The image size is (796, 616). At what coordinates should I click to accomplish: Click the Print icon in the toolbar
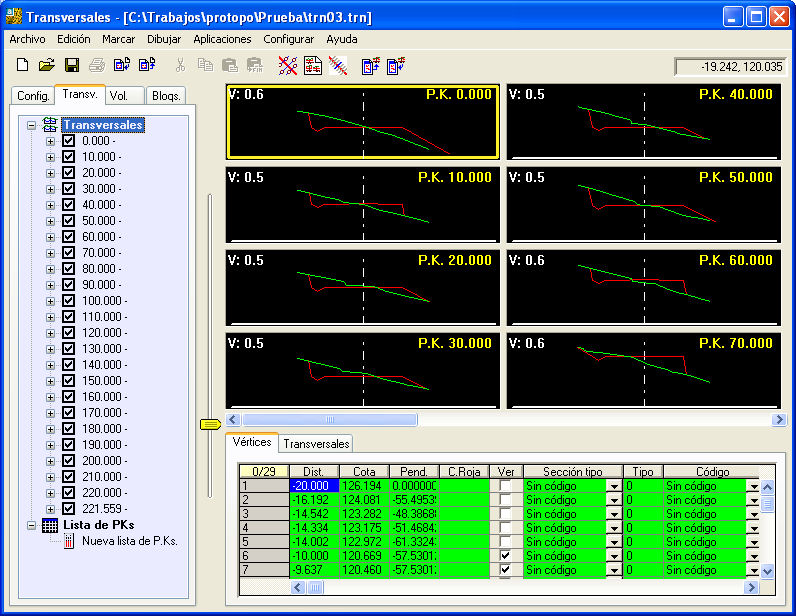click(x=96, y=65)
